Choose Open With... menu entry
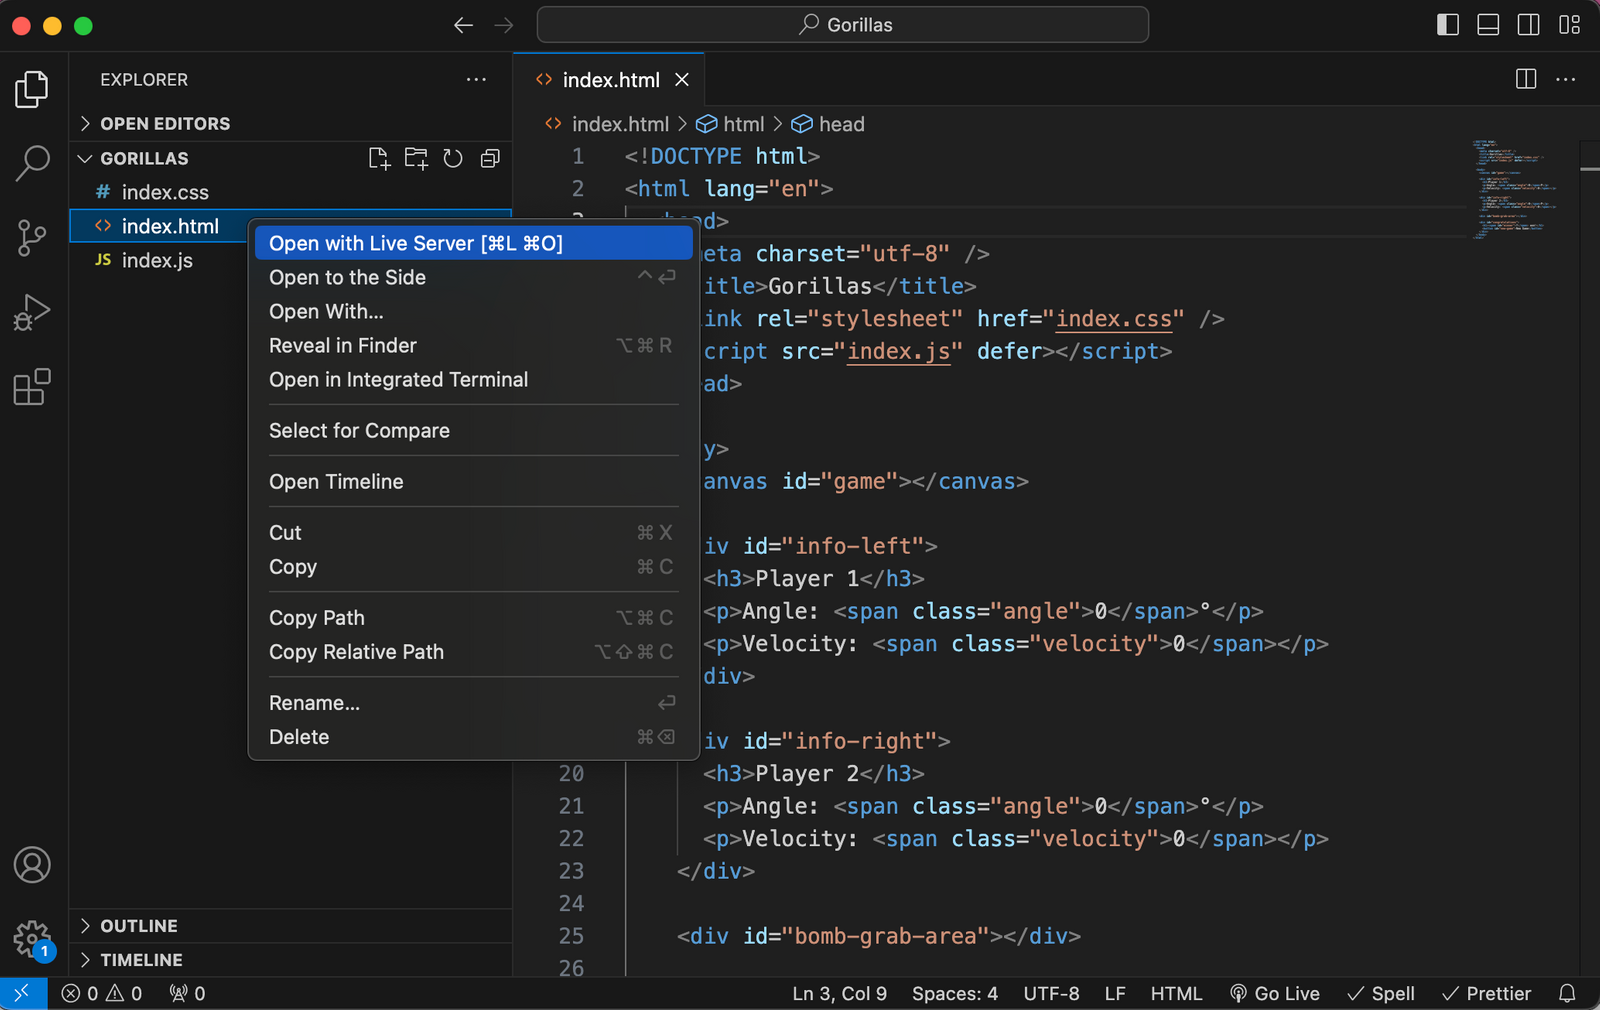1600x1010 pixels. (x=473, y=311)
